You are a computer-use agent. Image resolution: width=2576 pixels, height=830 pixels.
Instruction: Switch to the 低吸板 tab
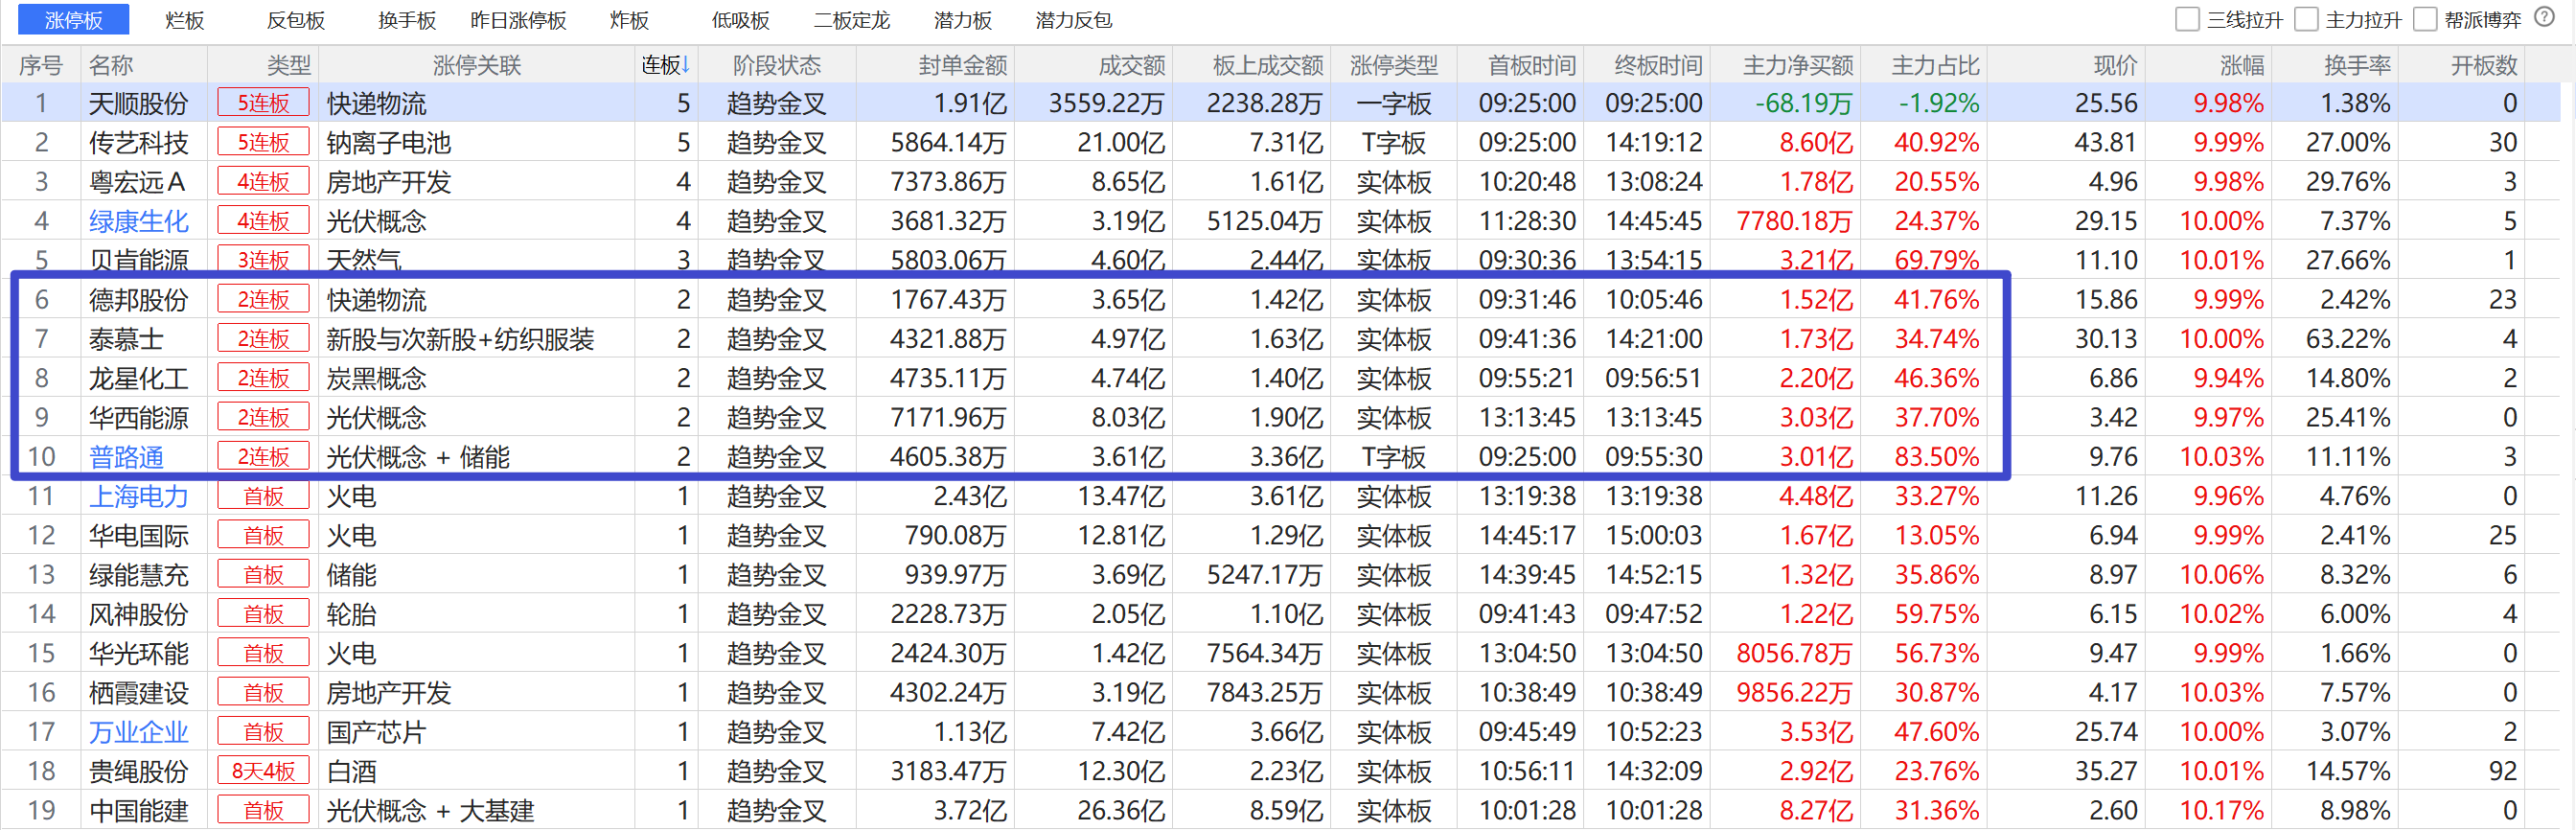coord(740,20)
